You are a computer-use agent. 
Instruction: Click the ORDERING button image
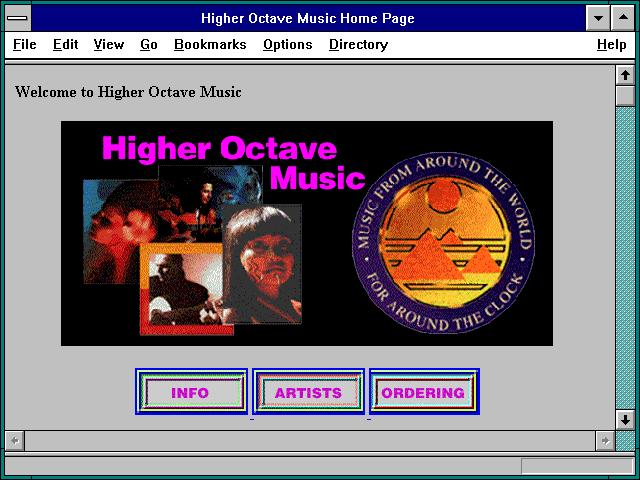(424, 392)
